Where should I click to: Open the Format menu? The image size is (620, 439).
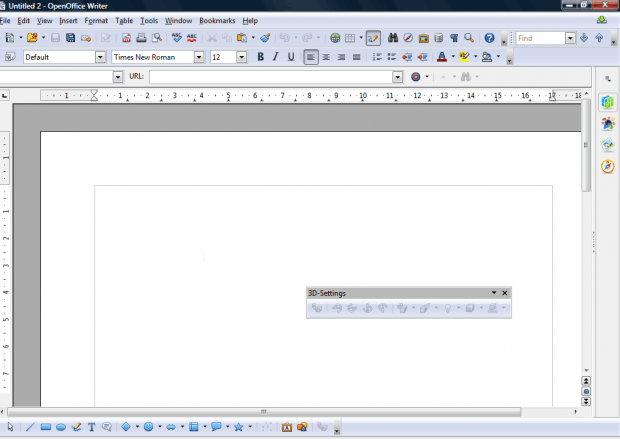(96, 20)
